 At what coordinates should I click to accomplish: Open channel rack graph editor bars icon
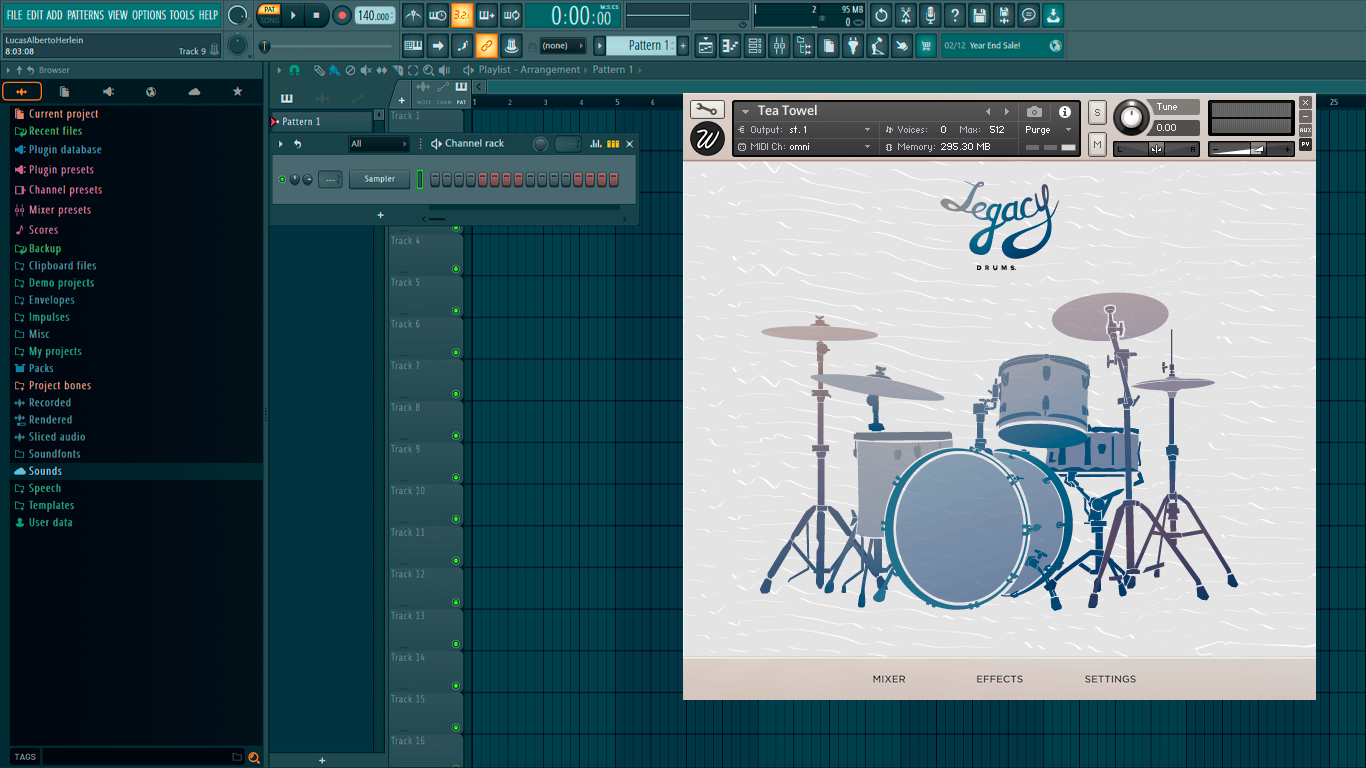tap(596, 144)
